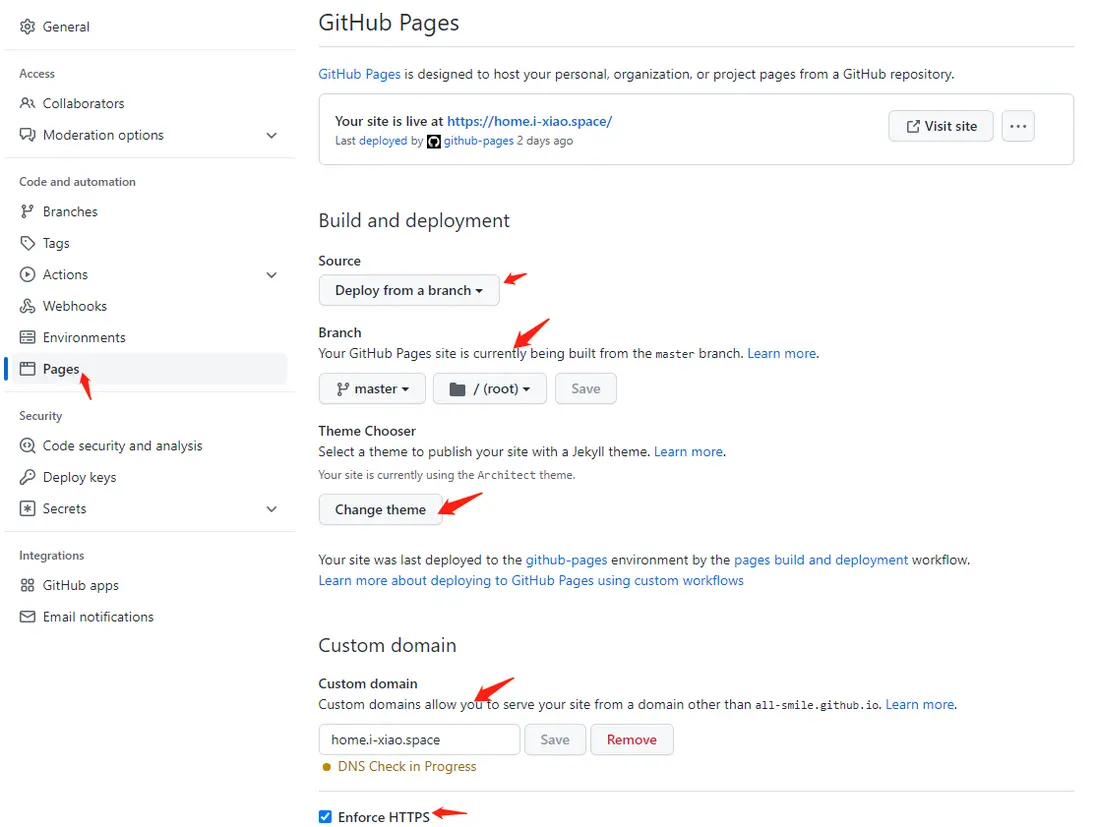The image size is (1098, 827).
Task: Click the Environments icon
Action: (x=28, y=338)
